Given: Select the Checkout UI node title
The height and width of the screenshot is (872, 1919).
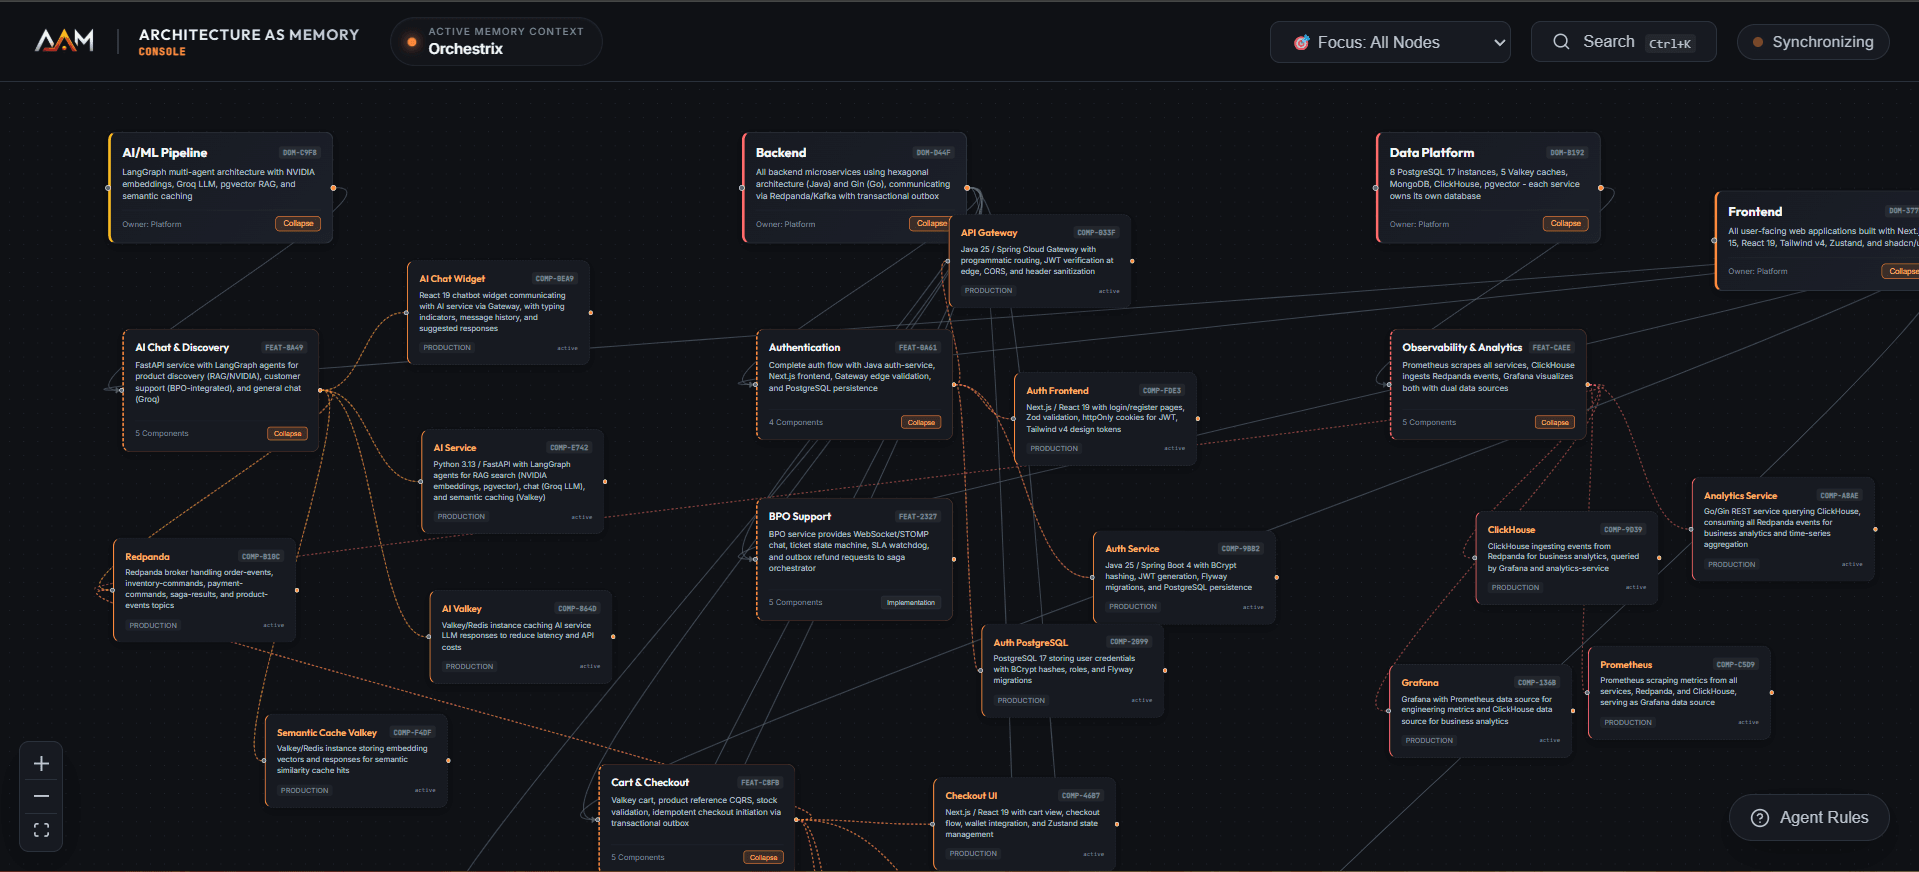Looking at the screenshot, I should [971, 796].
